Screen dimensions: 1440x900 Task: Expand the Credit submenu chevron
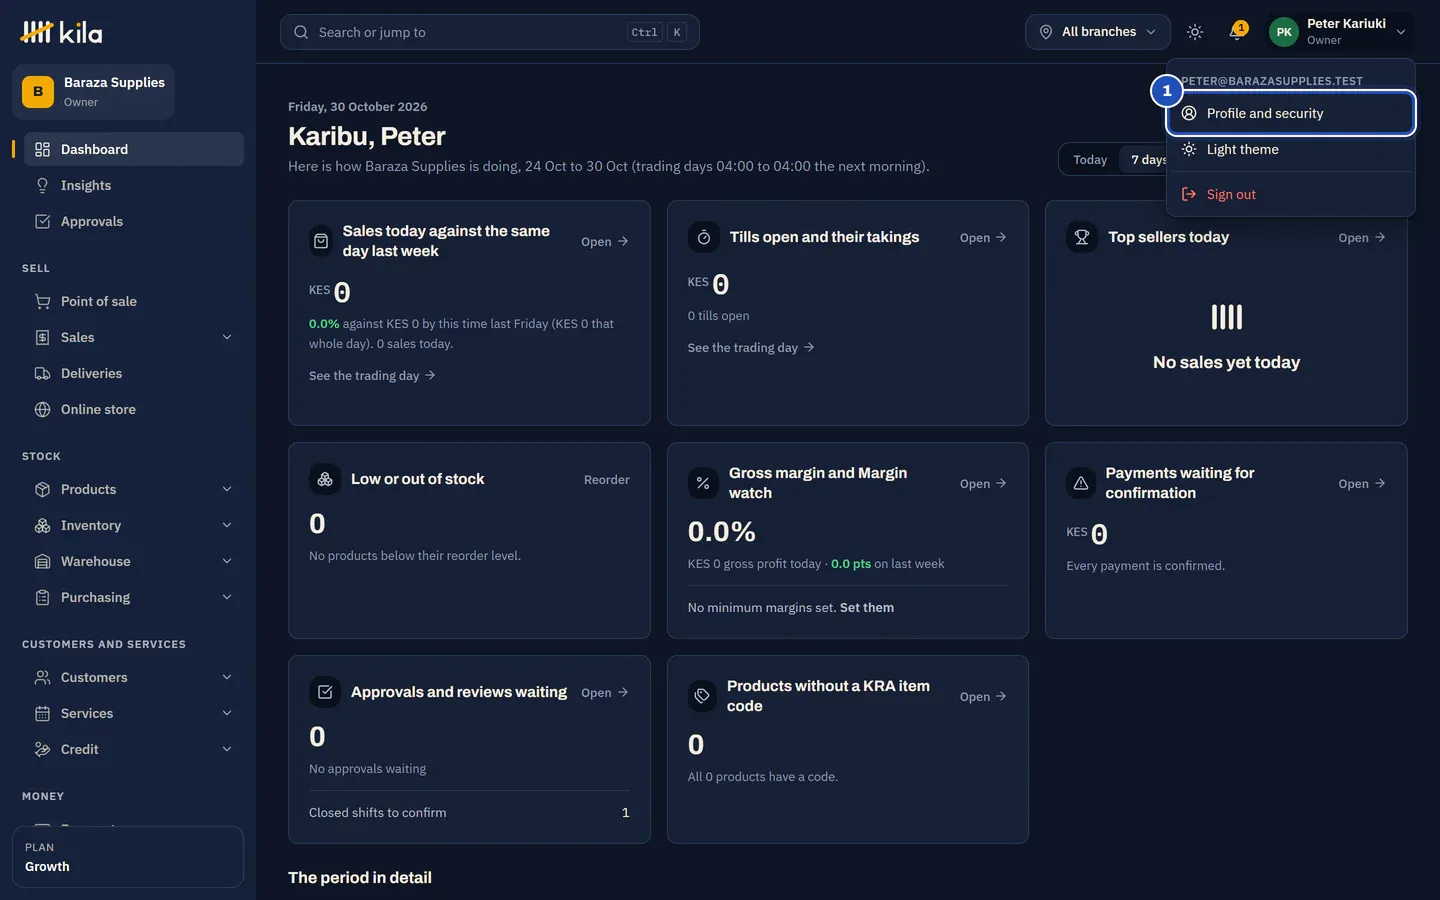pos(227,749)
